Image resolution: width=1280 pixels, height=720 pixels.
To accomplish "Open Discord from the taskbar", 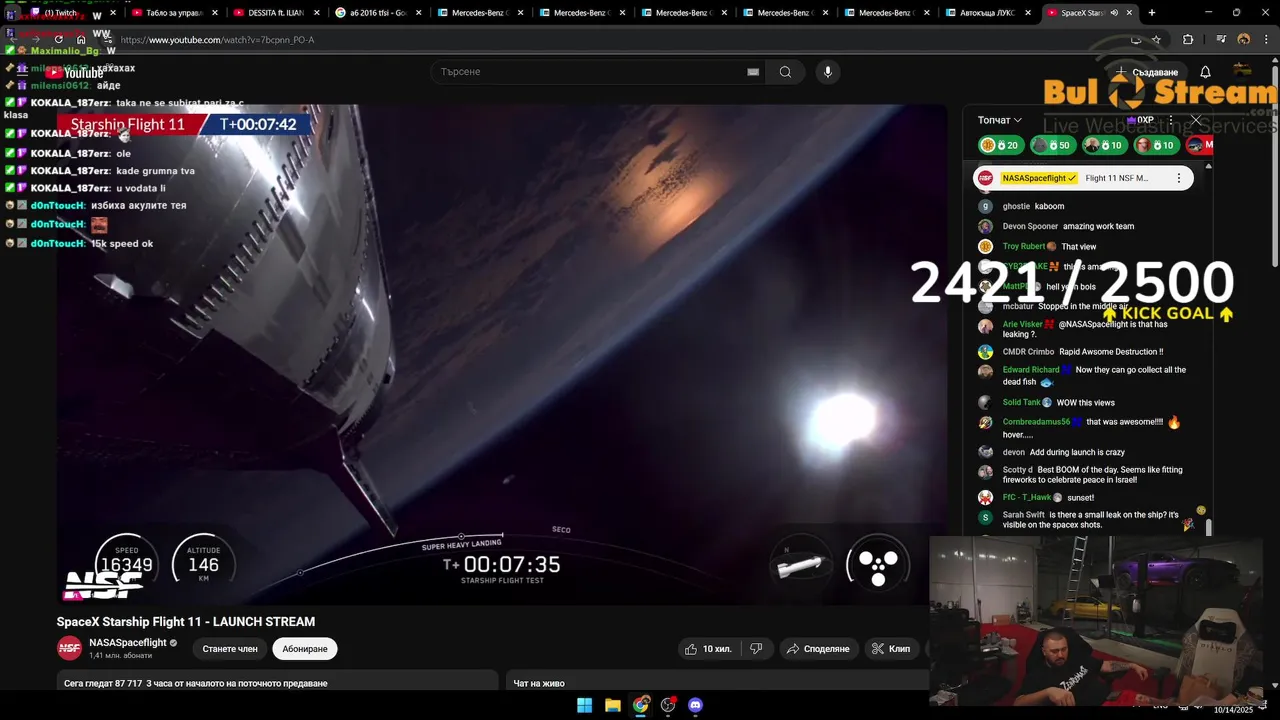I will click(x=696, y=705).
